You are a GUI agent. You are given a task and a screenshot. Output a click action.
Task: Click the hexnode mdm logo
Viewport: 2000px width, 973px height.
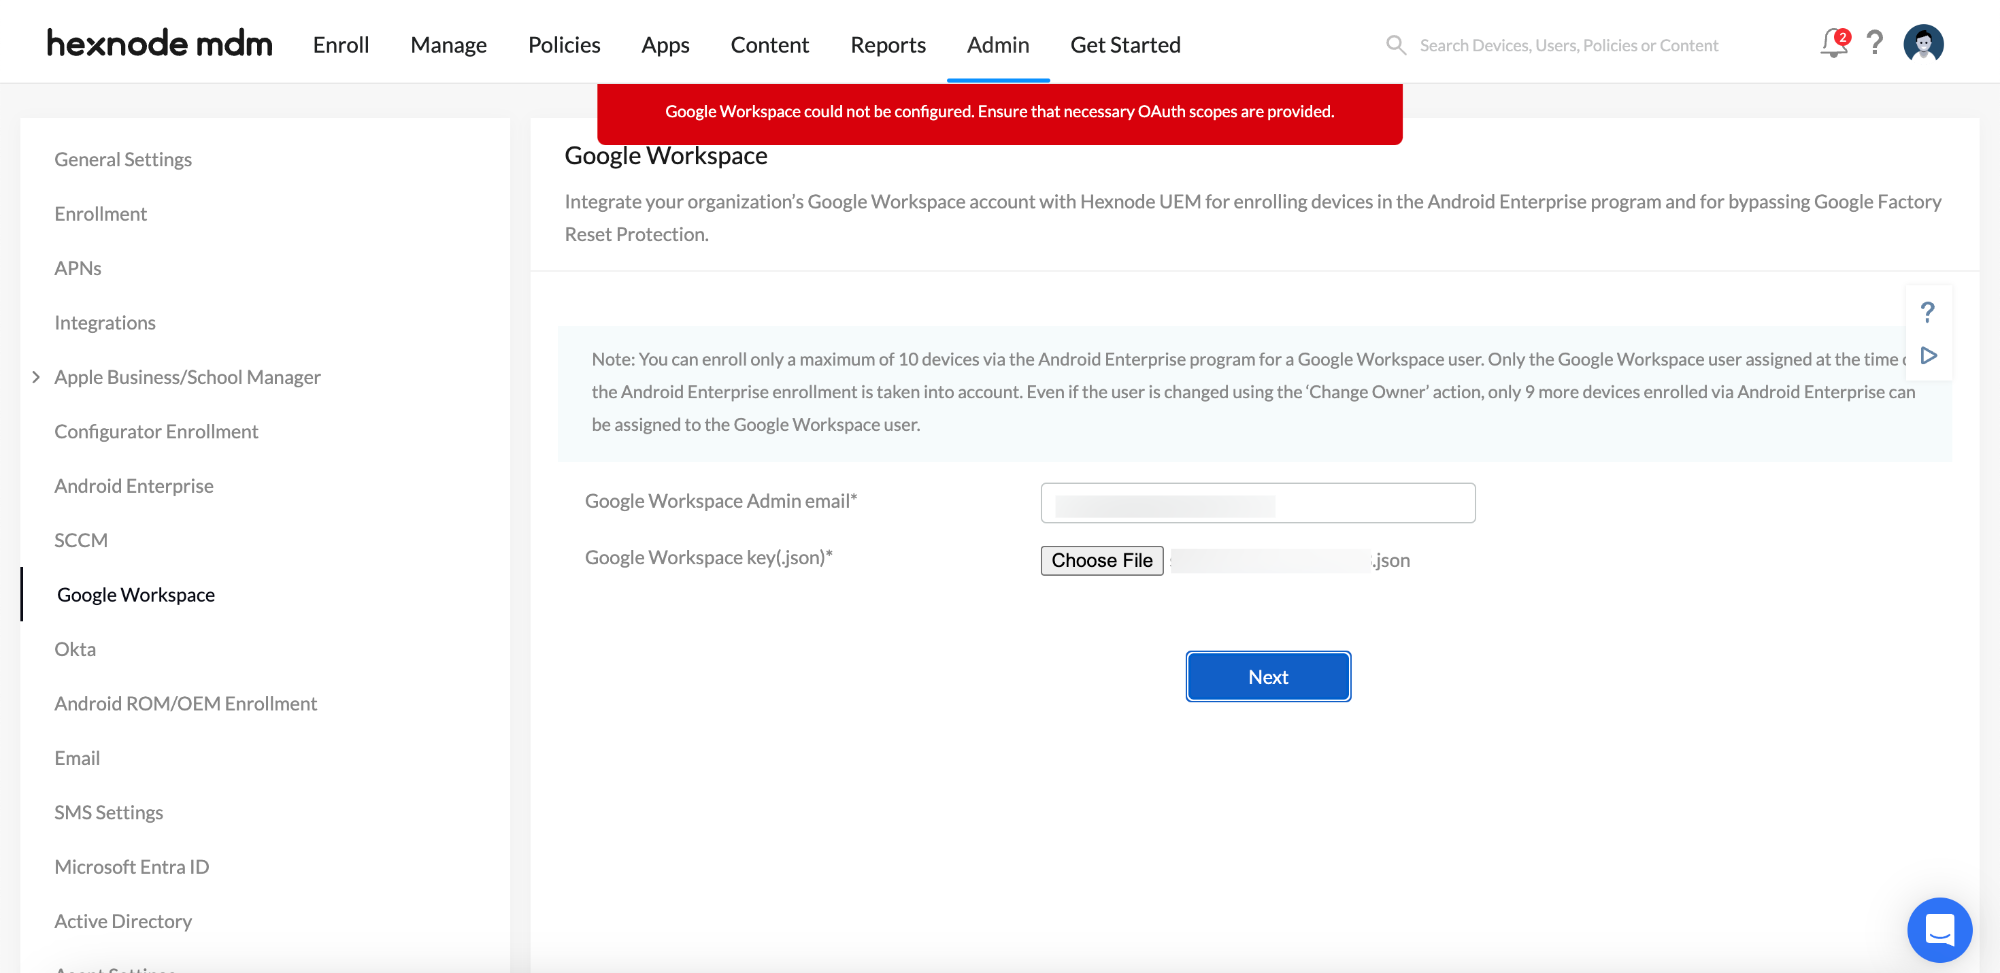[x=160, y=43]
